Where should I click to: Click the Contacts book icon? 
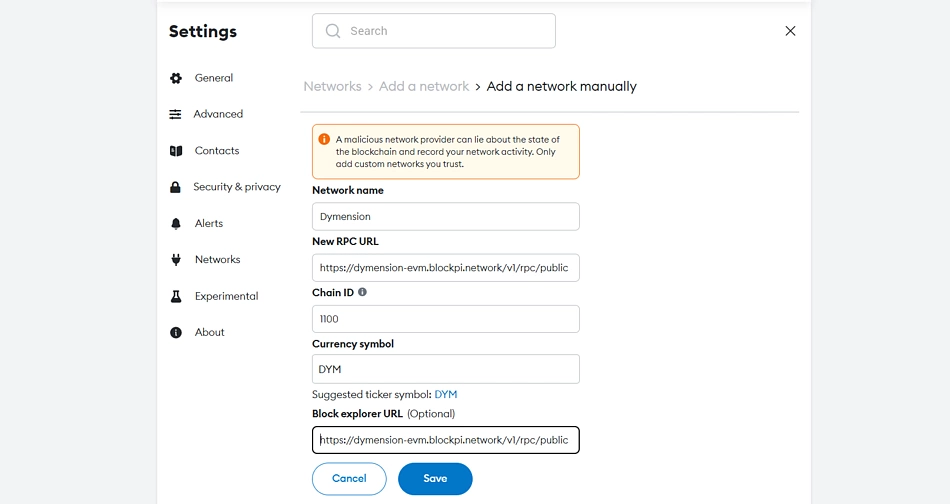tap(176, 151)
